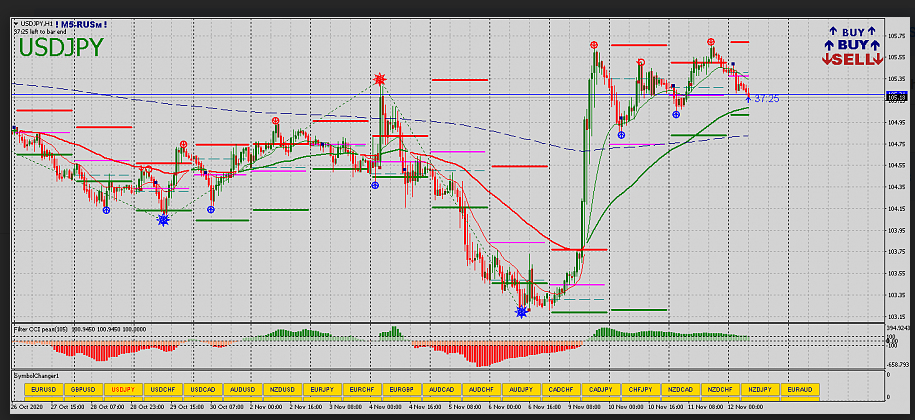This screenshot has height=420, width=915.
Task: Select the highlighted USDJPY symbol button
Action: point(123,389)
